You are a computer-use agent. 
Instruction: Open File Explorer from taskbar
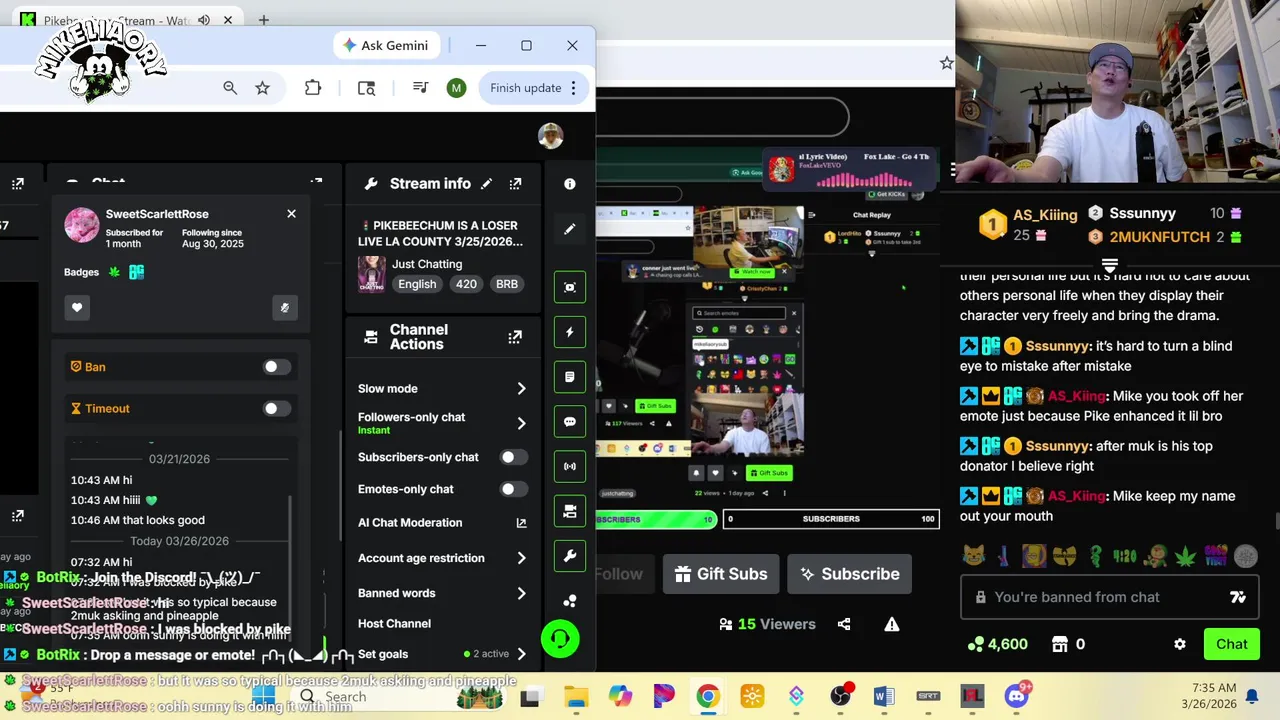coord(575,696)
